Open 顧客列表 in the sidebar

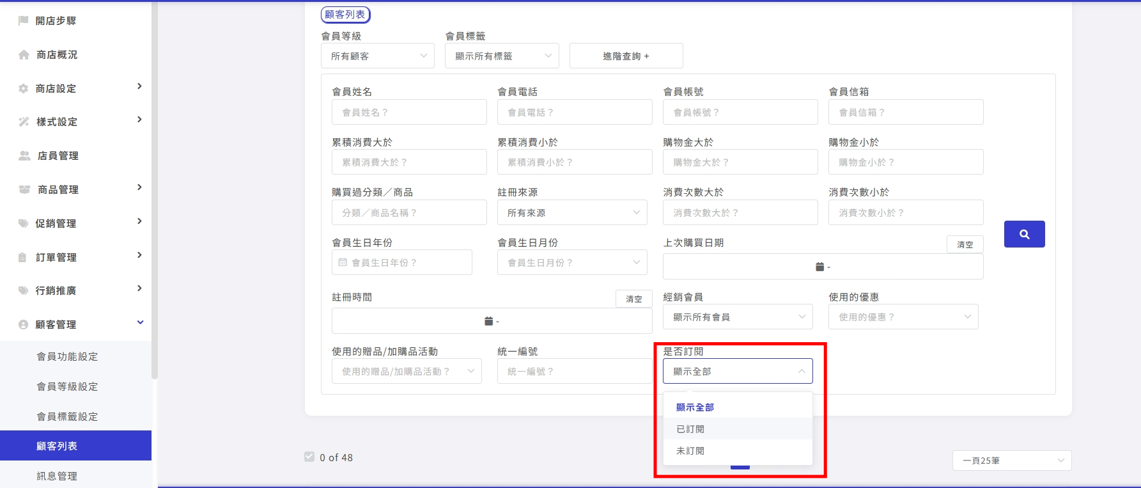coord(76,446)
